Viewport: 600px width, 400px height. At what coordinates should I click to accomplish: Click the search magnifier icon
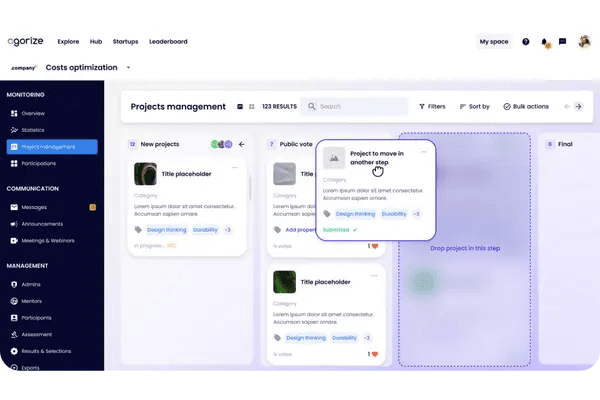[x=311, y=106]
